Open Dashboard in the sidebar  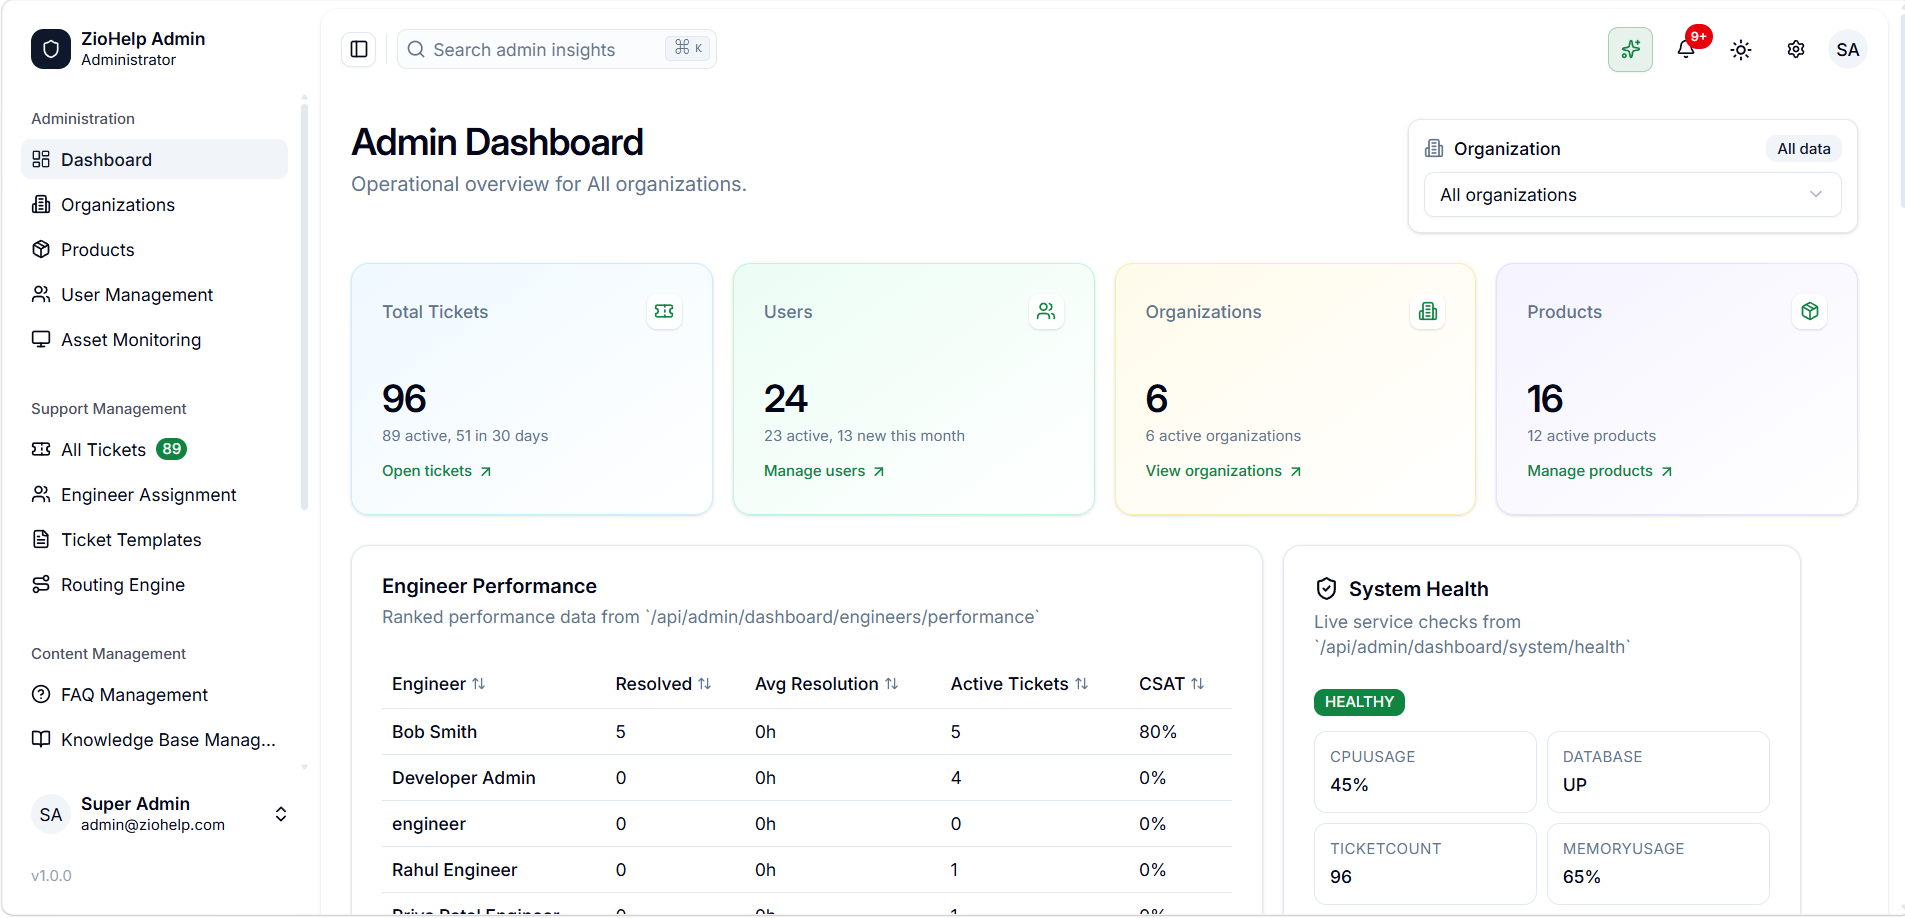pyautogui.click(x=154, y=159)
